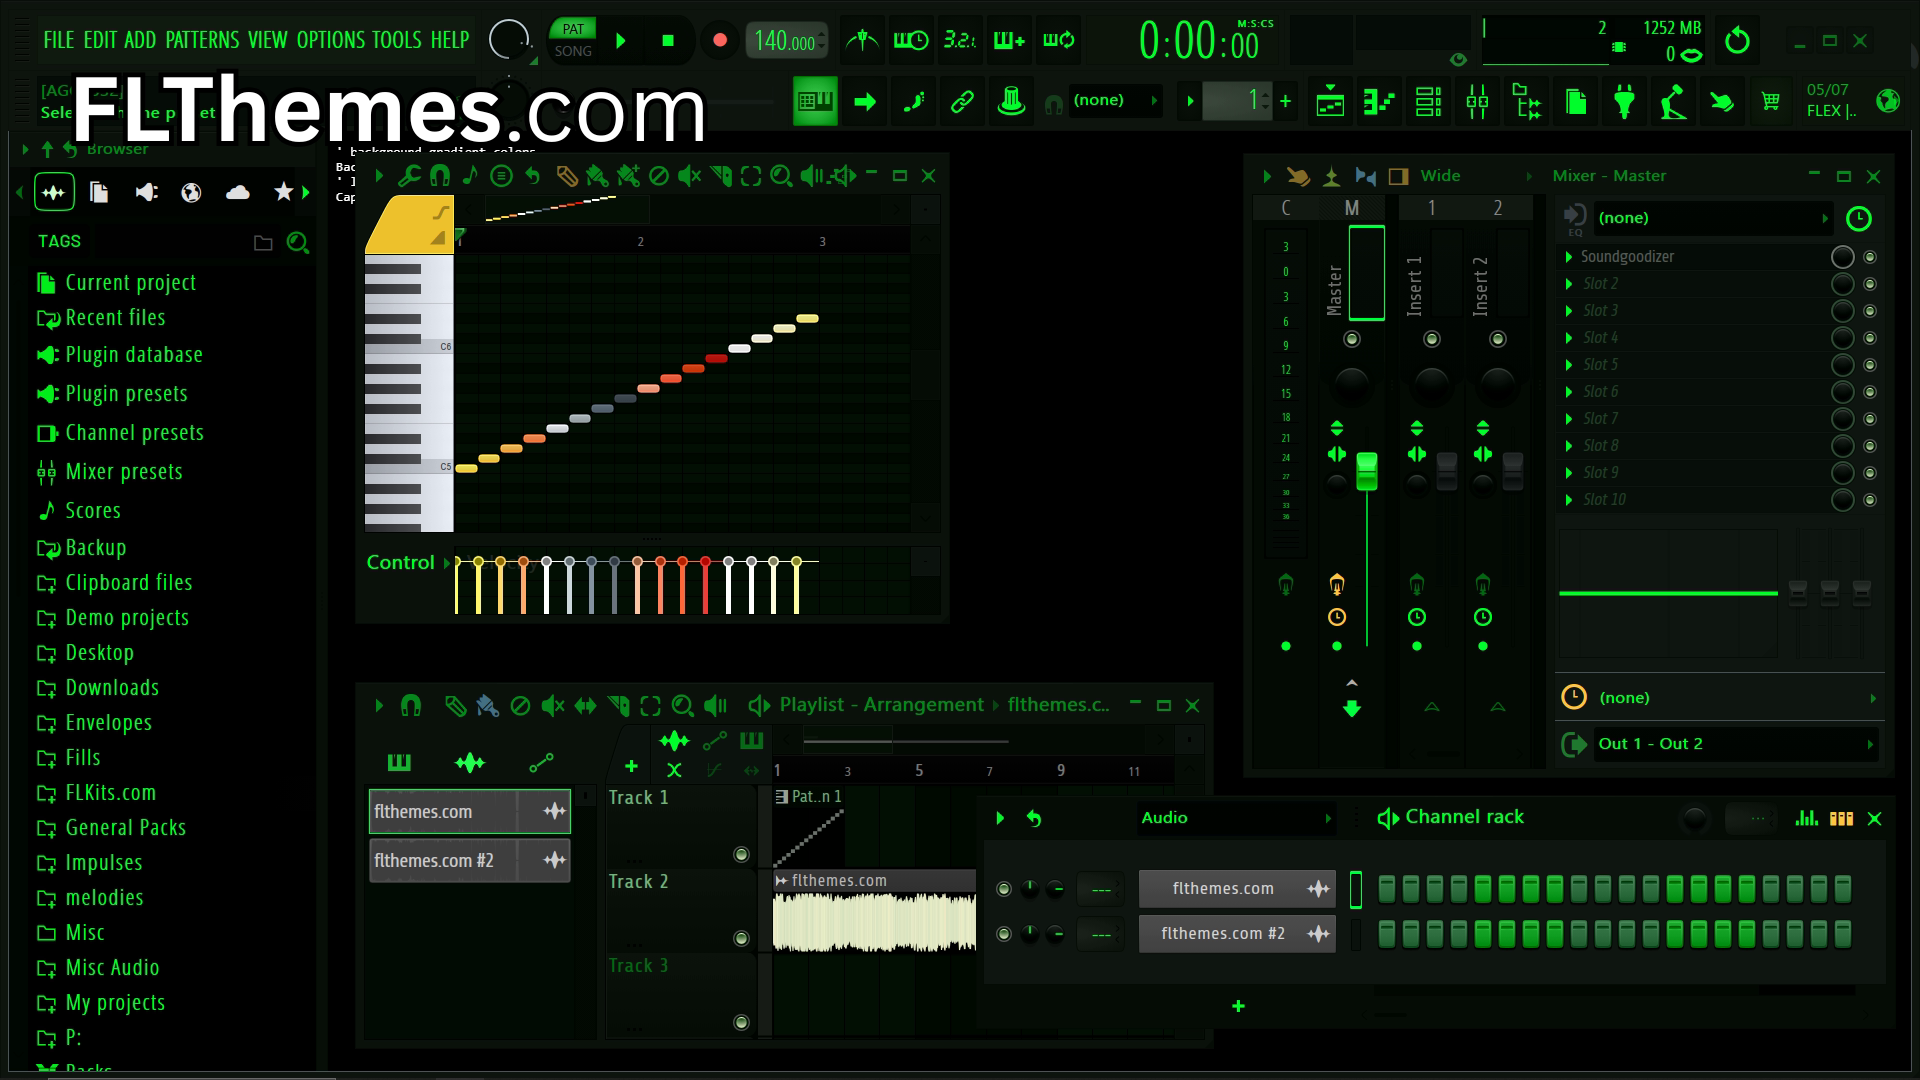Select the browser files document tab
The image size is (1920, 1080).
(99, 192)
